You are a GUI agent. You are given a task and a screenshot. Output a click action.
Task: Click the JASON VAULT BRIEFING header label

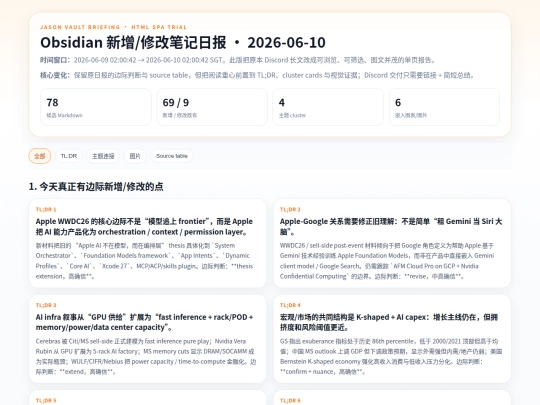113,27
